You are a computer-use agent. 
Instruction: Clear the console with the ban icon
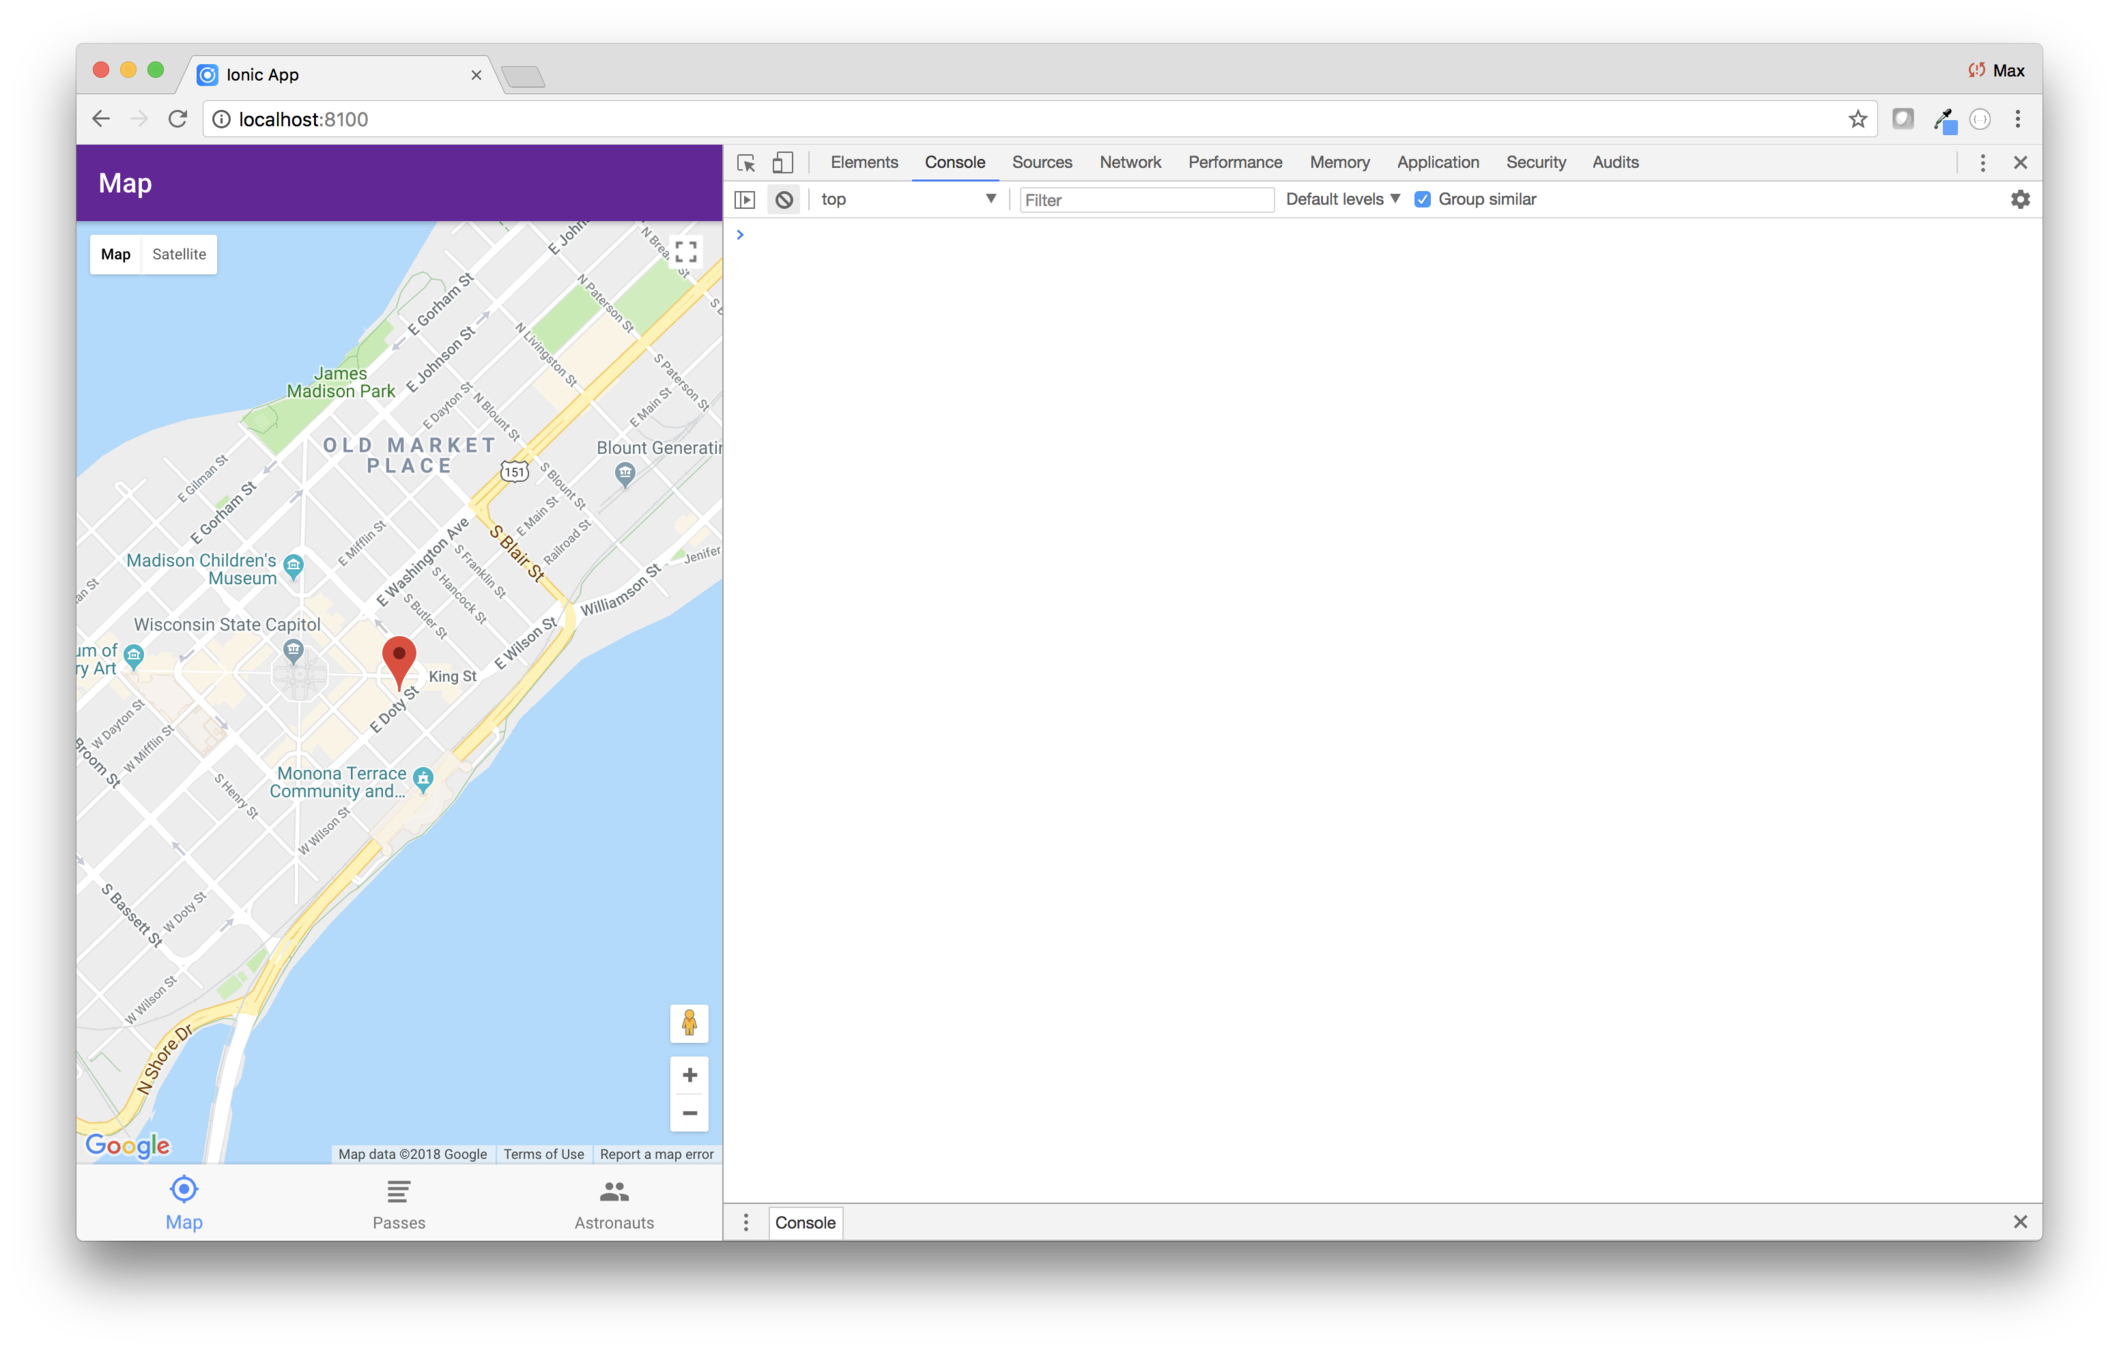click(x=784, y=200)
